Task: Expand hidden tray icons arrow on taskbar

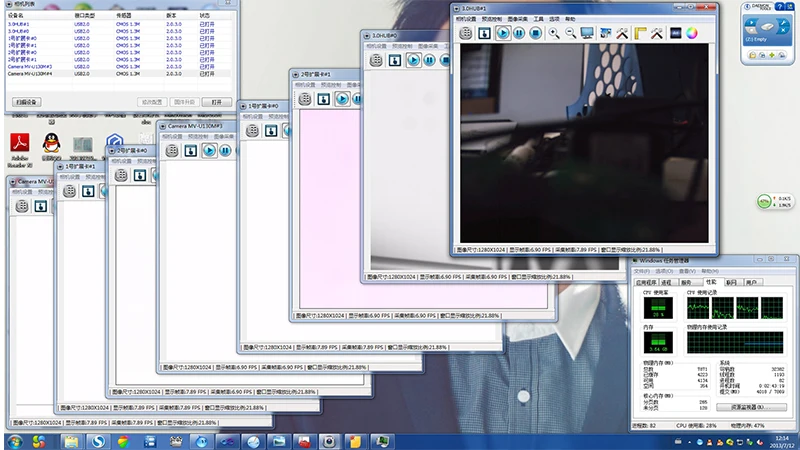Action: (x=689, y=442)
